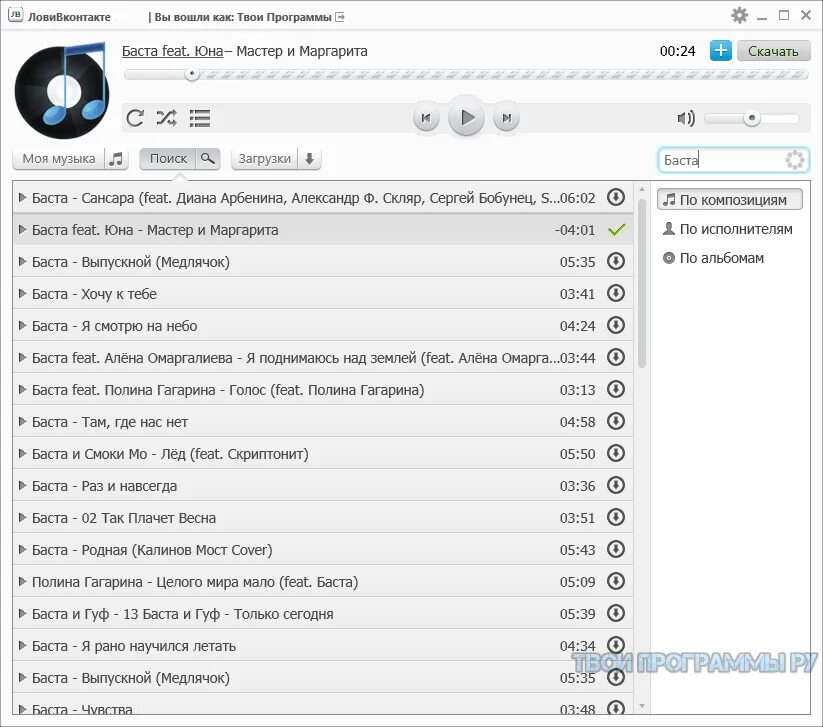Select row Баста feat. Полина Гагарина - Голос
Viewport: 823px width, 727px height.
tap(323, 389)
